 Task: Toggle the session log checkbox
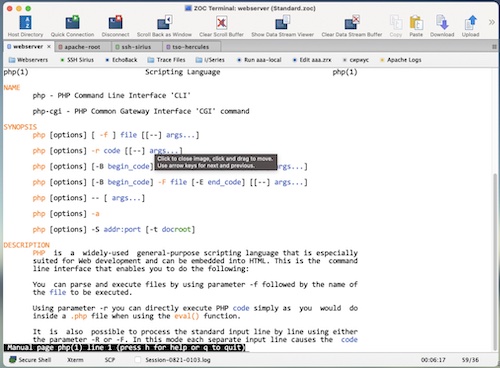137,360
